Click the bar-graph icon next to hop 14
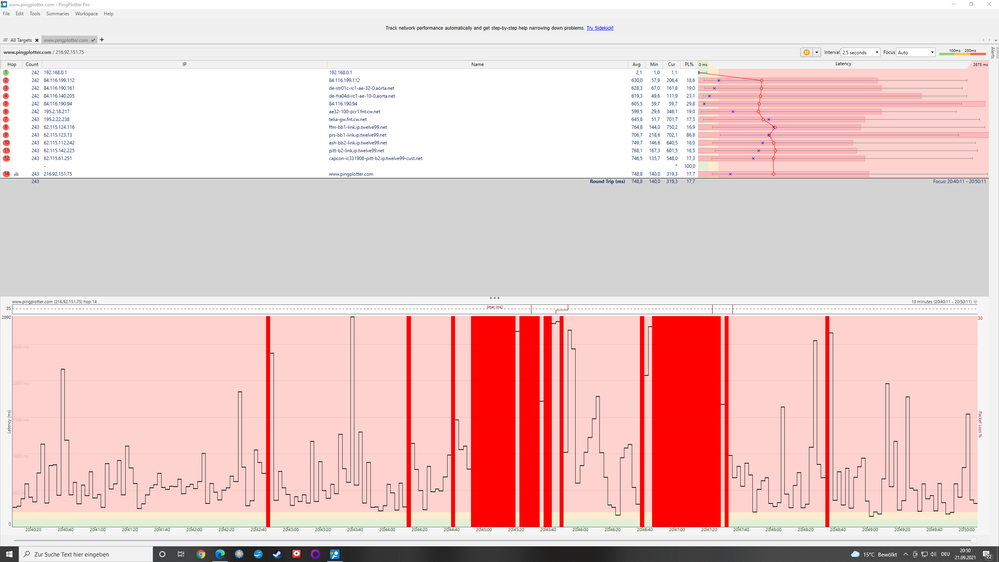This screenshot has width=999, height=562. (x=17, y=174)
